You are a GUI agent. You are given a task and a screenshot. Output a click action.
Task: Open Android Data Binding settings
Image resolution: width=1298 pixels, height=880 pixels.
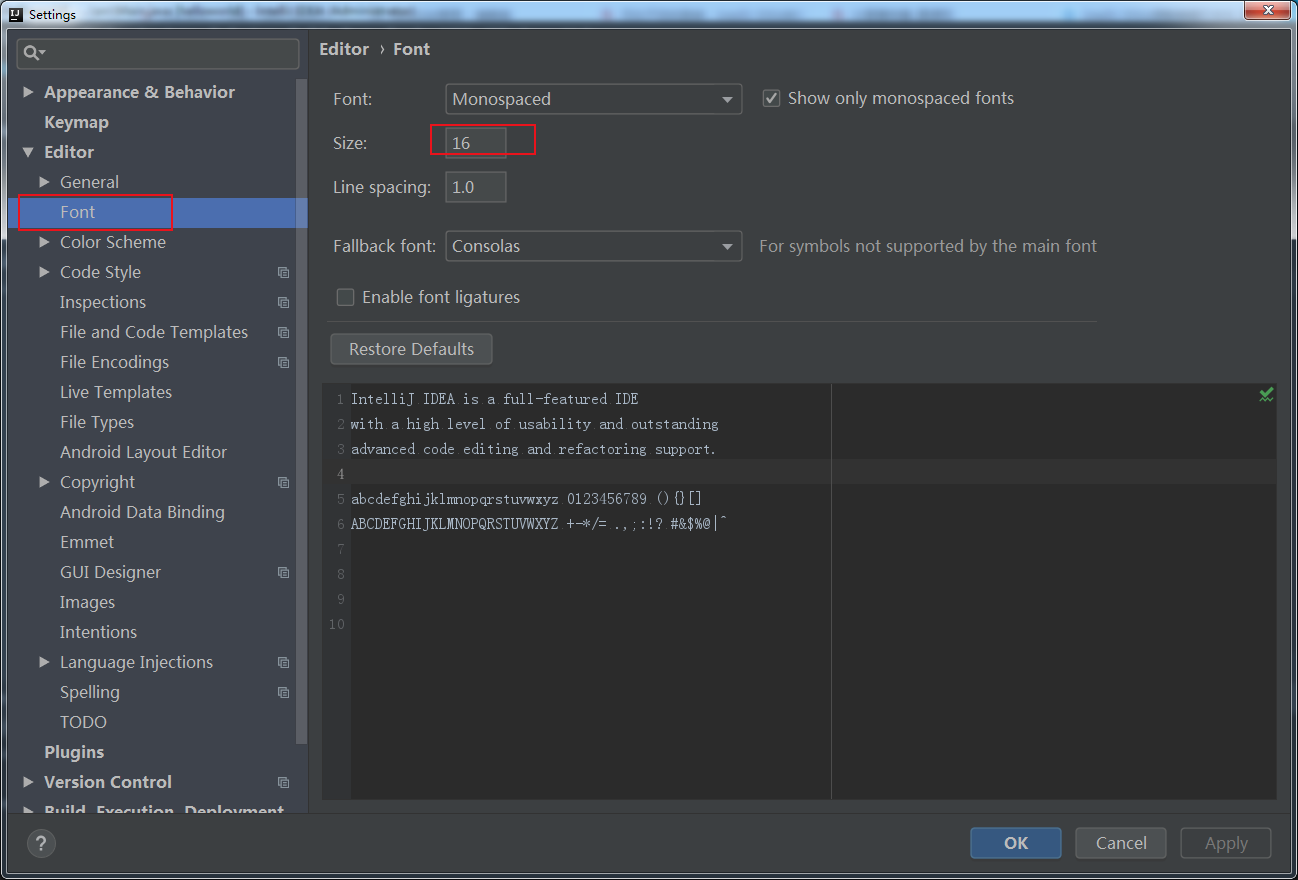point(142,512)
